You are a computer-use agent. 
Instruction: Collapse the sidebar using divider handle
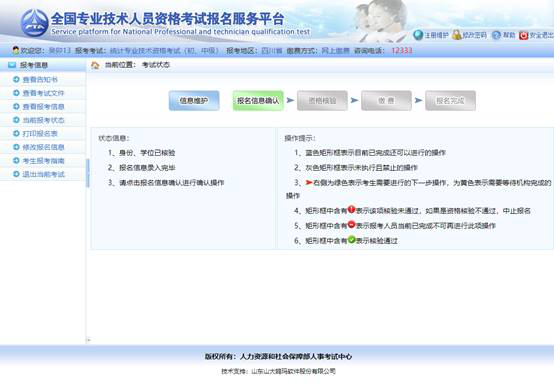coord(88,173)
